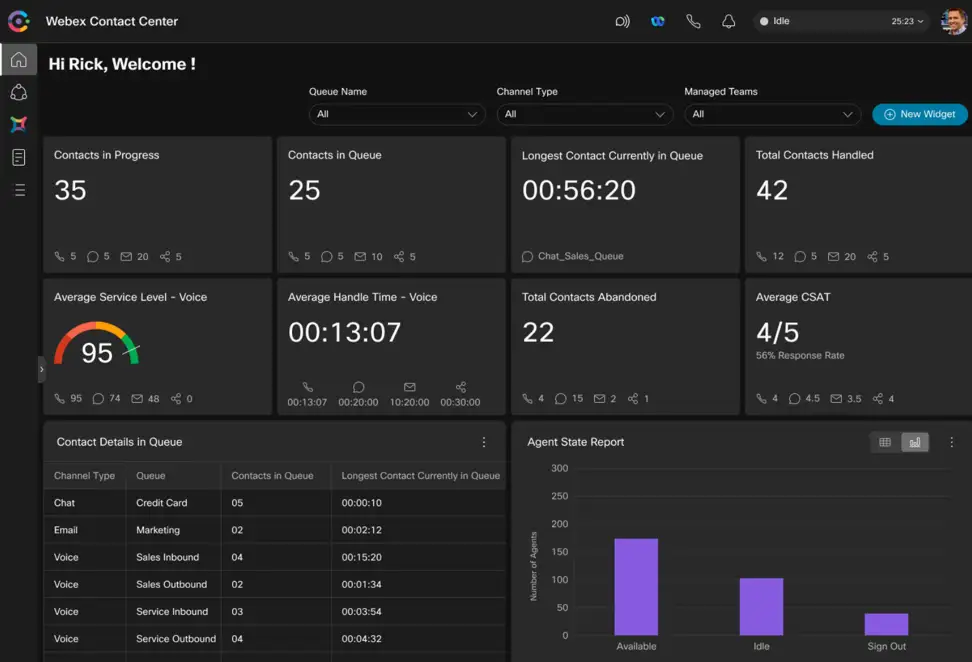Screen dimensions: 972x662
Task: Click the audio speaker icon in header
Action: click(x=622, y=22)
